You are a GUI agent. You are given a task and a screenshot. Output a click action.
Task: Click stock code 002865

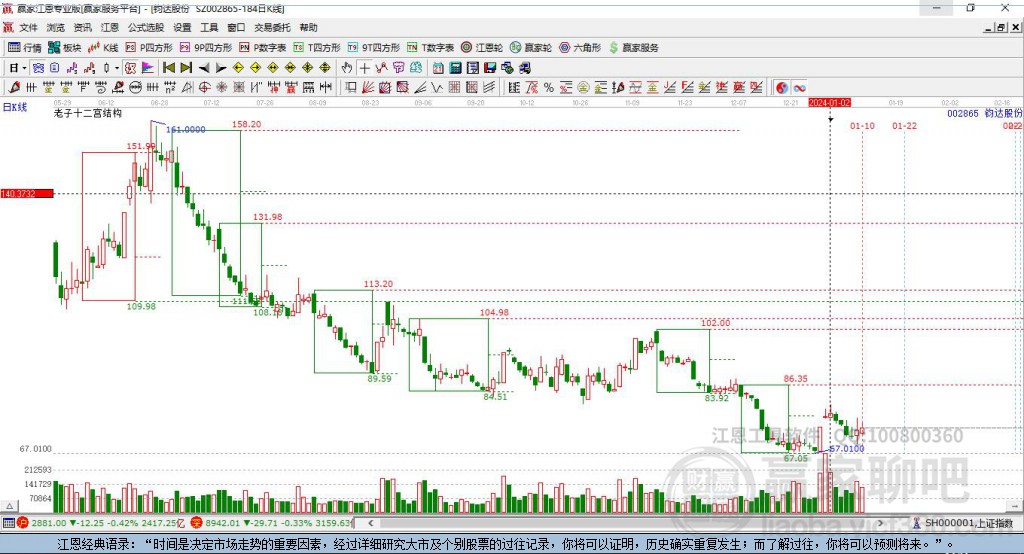[x=963, y=113]
